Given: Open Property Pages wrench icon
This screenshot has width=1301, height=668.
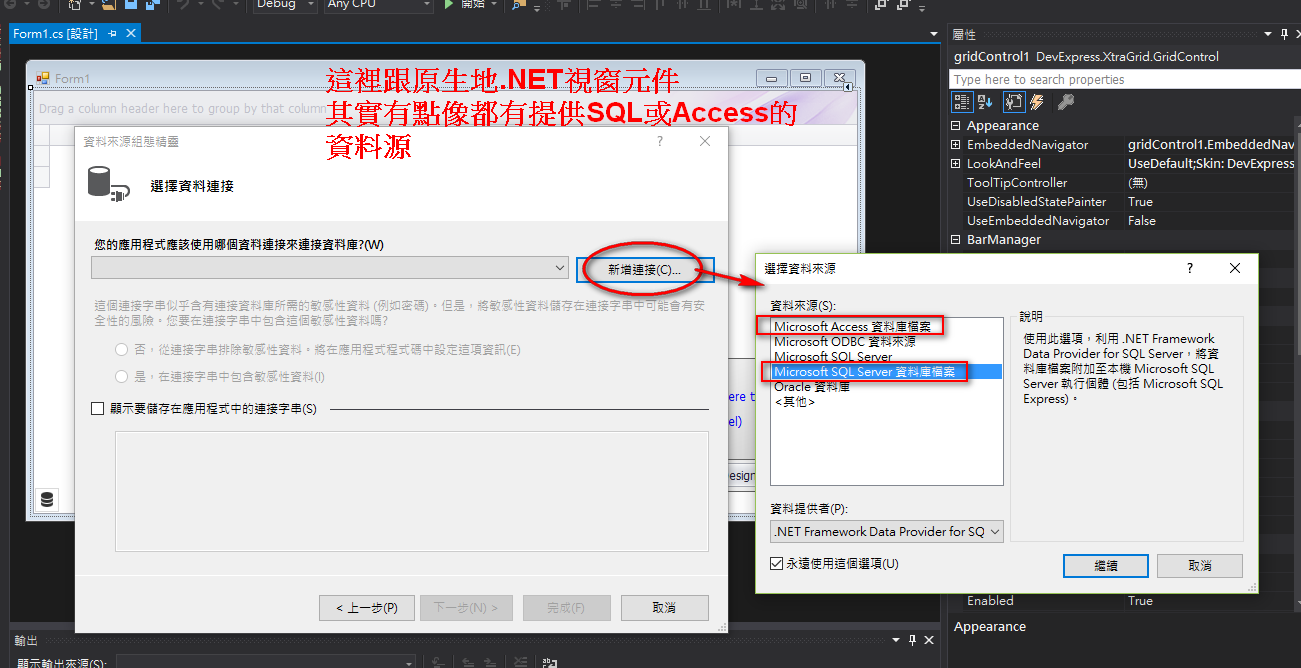Looking at the screenshot, I should [x=1066, y=102].
